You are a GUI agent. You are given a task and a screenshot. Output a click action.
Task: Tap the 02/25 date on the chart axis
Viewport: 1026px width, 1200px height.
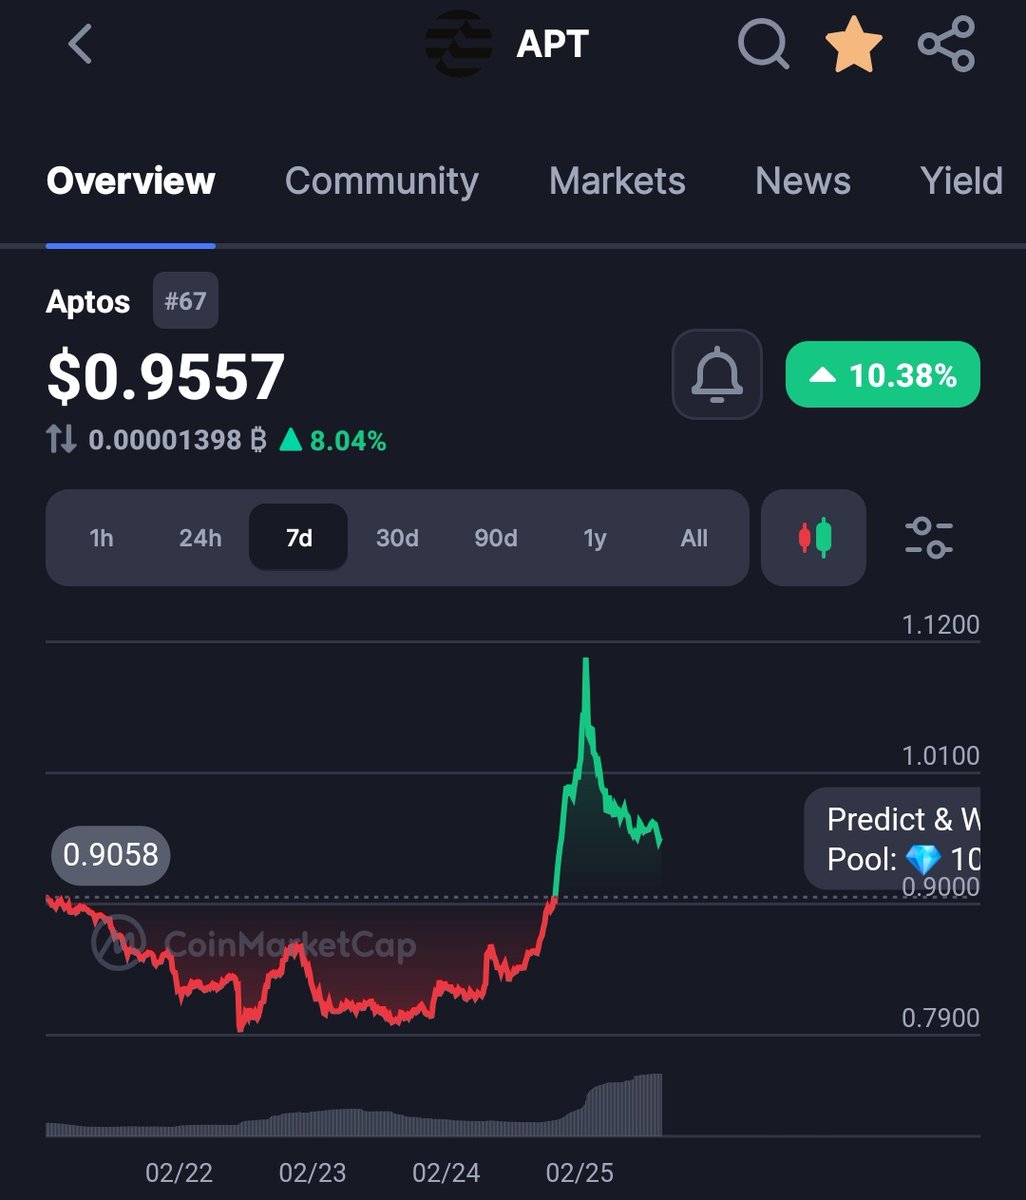tap(579, 1172)
